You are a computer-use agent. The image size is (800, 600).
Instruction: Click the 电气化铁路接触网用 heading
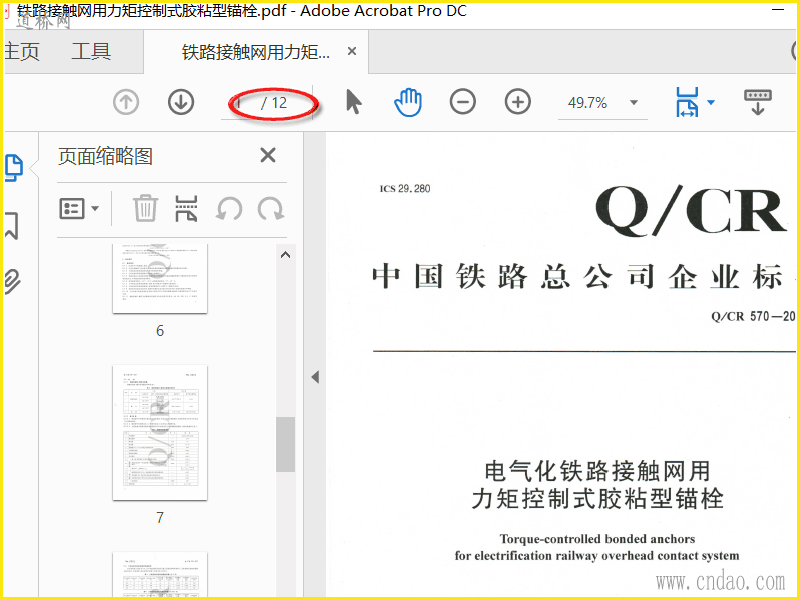[597, 470]
